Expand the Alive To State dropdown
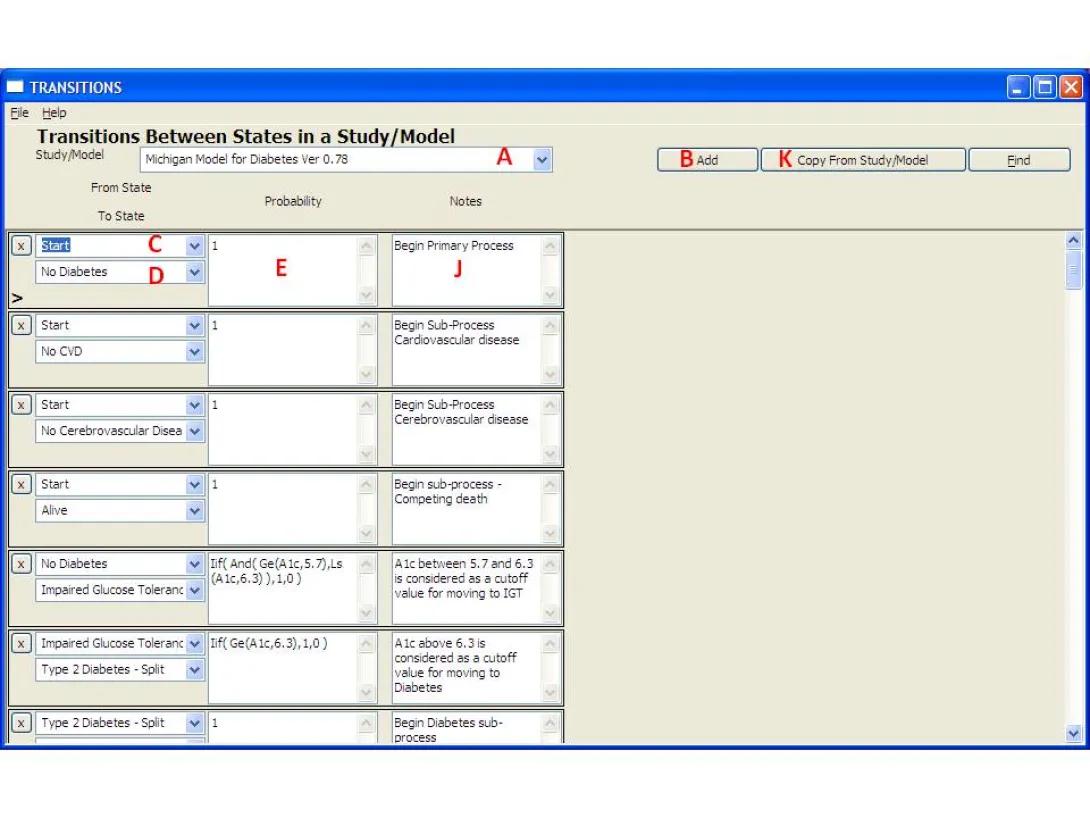1090x818 pixels. [x=195, y=511]
